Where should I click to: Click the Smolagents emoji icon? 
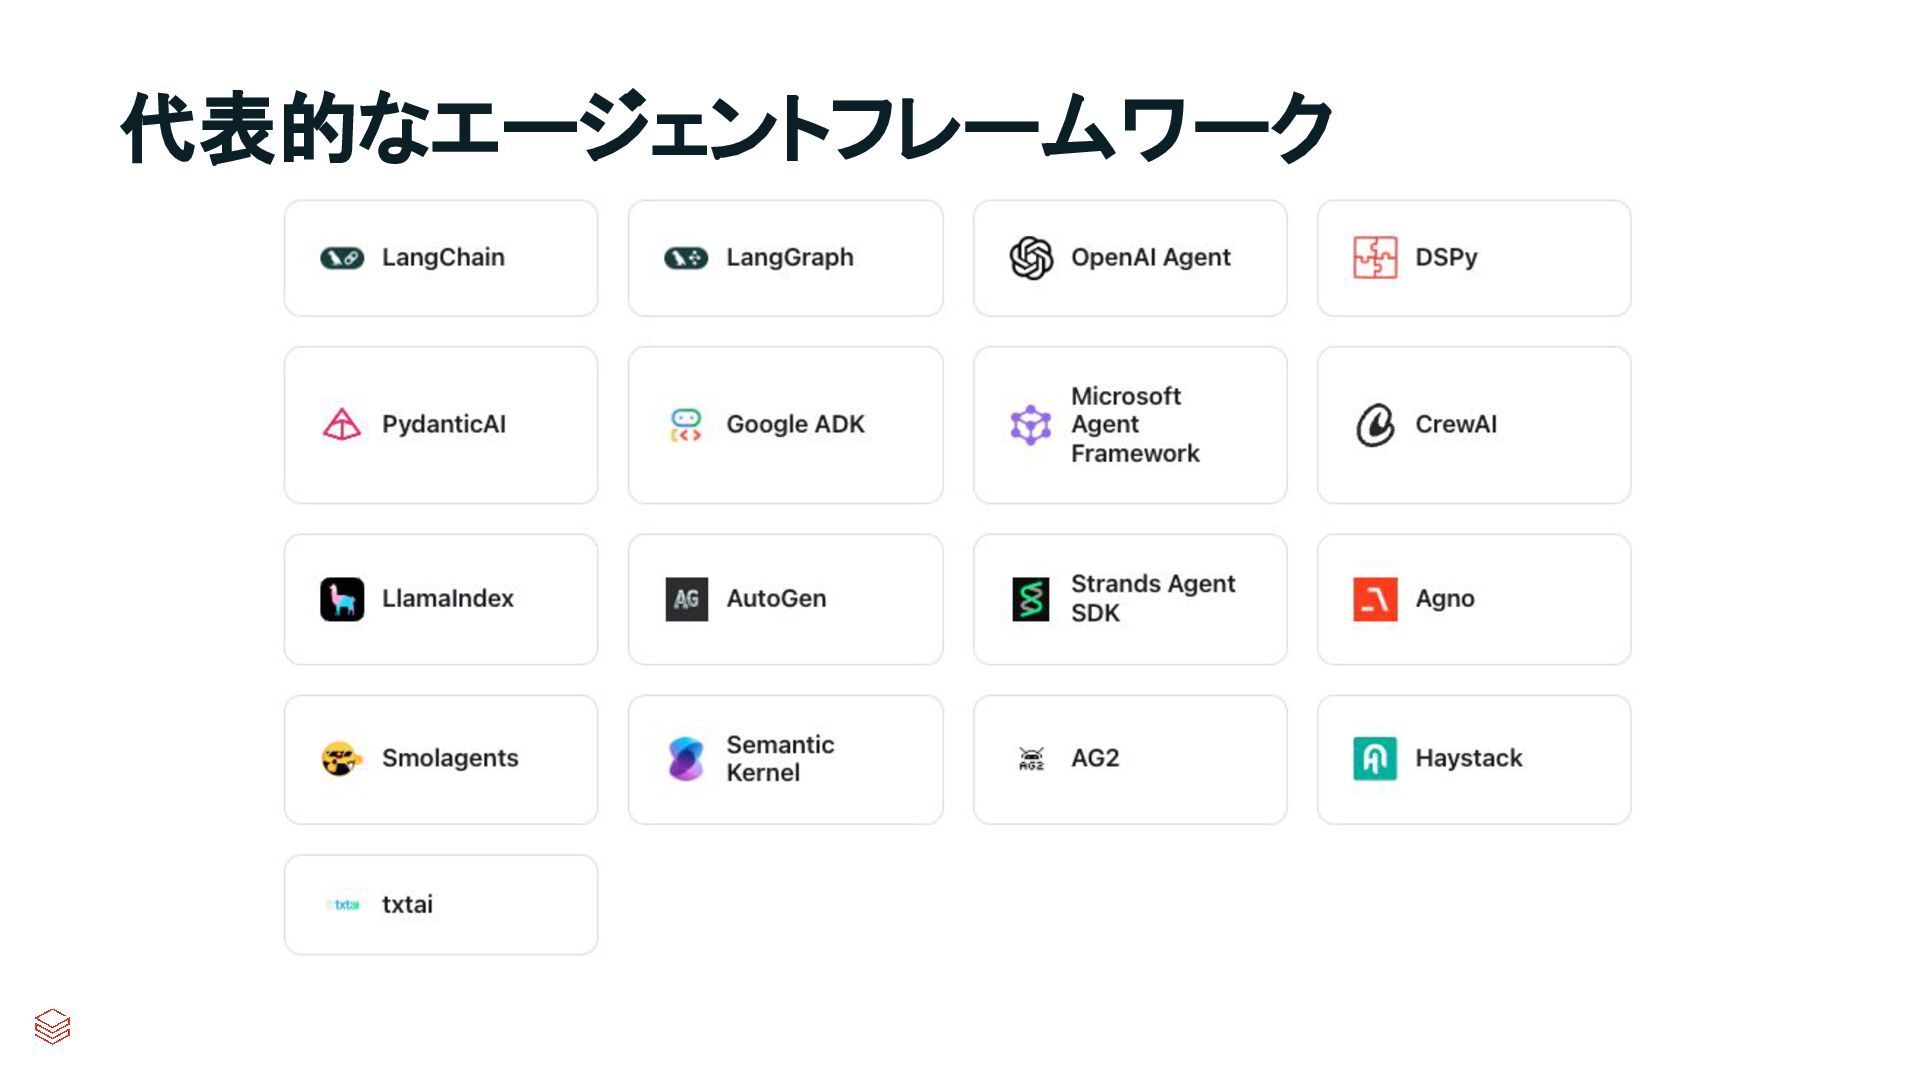pos(342,758)
